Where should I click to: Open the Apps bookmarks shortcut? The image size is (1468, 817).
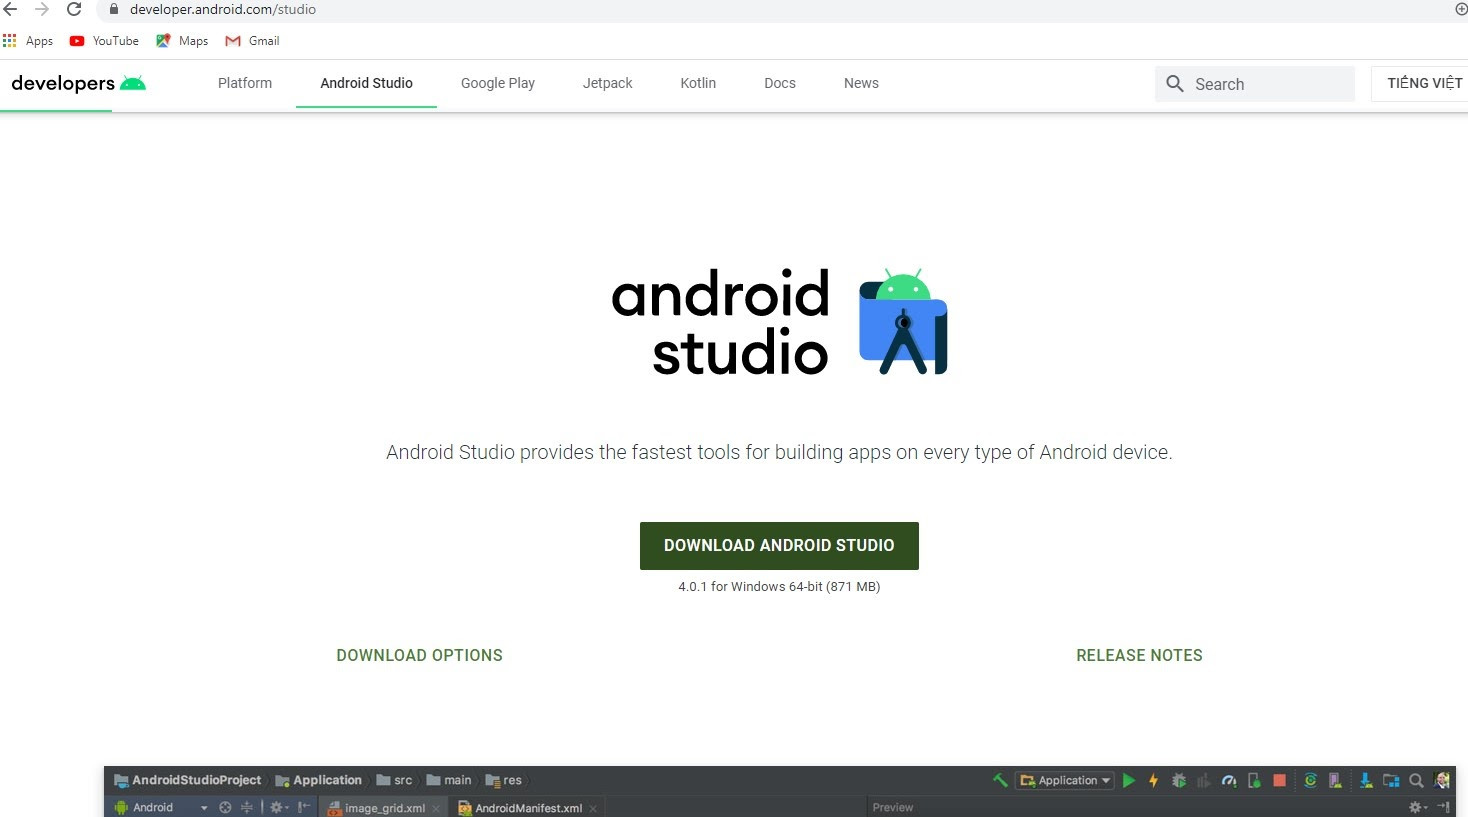pyautogui.click(x=28, y=41)
